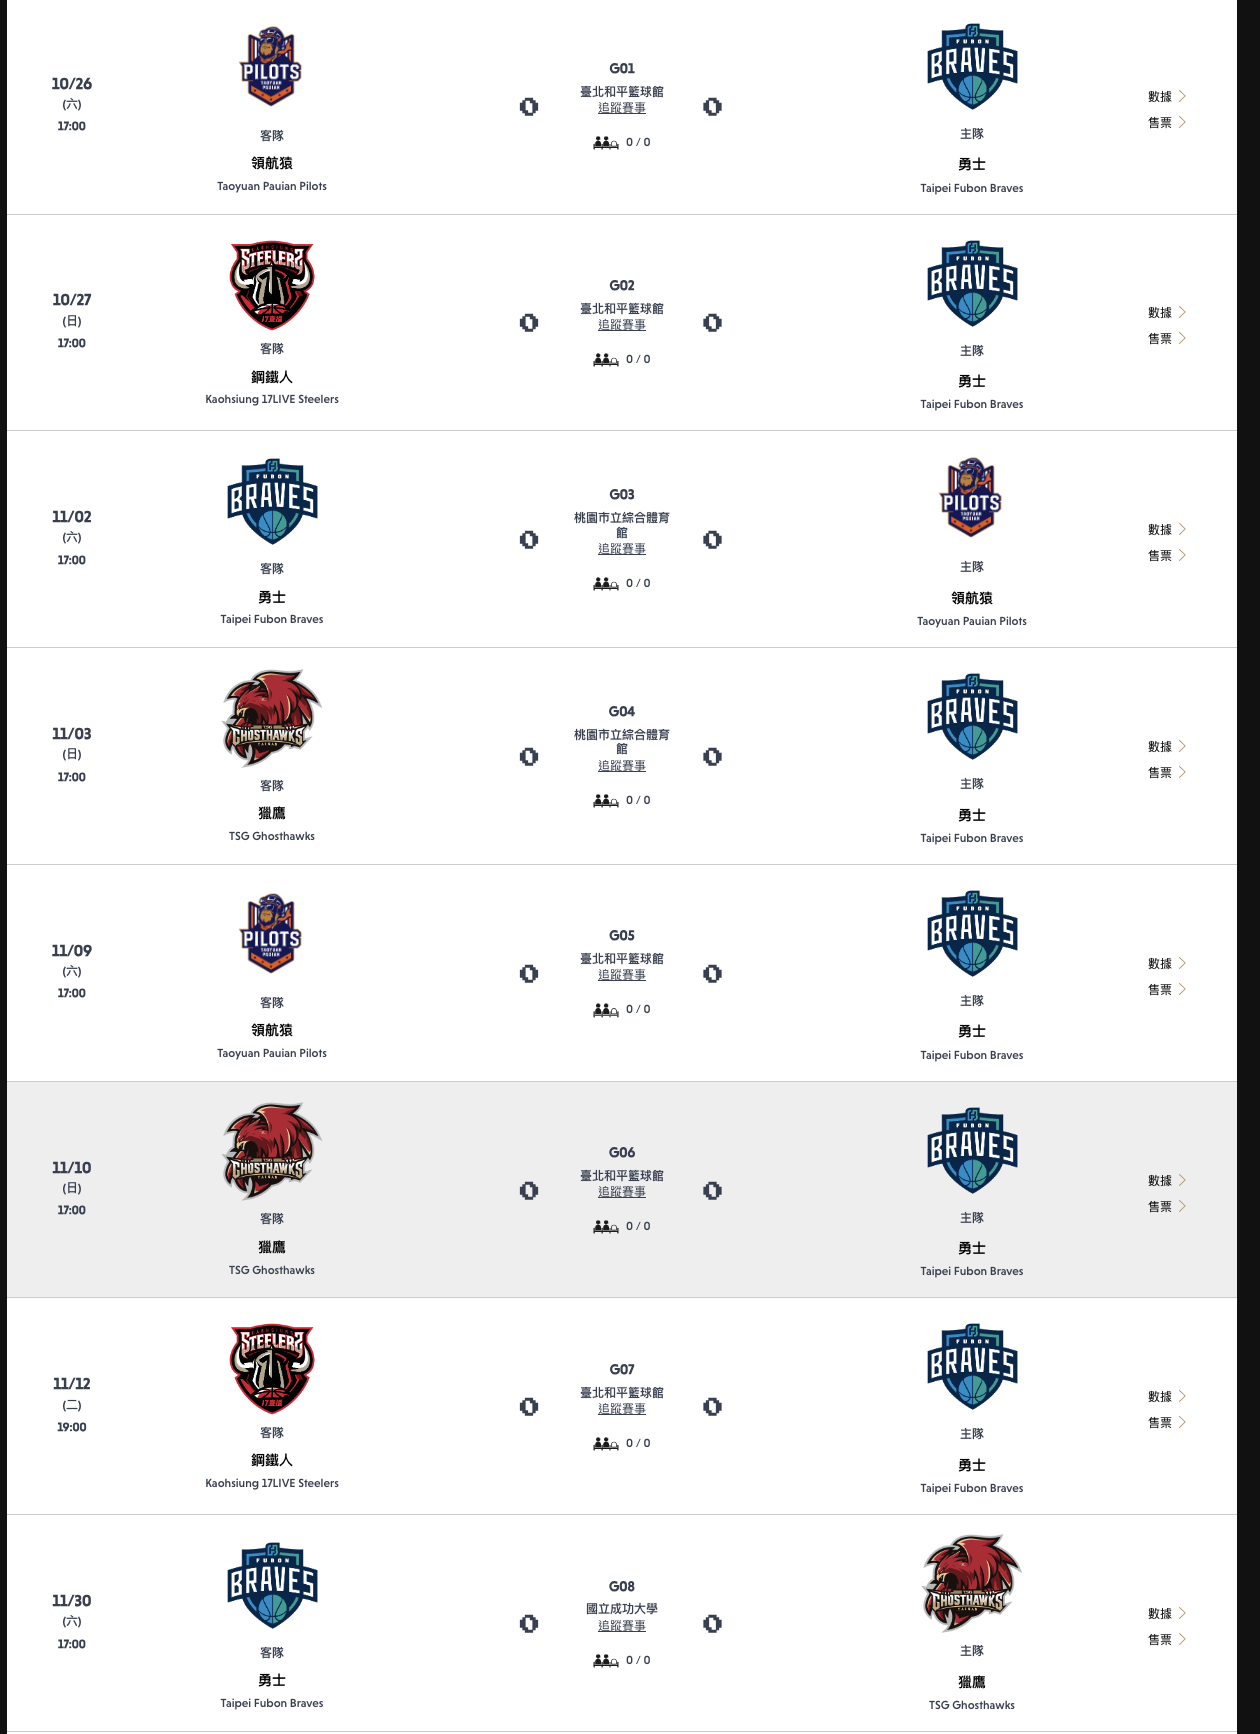The height and width of the screenshot is (1734, 1260).
Task: Follow game G08 via 追蹤賽事 link
Action: pyautogui.click(x=622, y=1626)
